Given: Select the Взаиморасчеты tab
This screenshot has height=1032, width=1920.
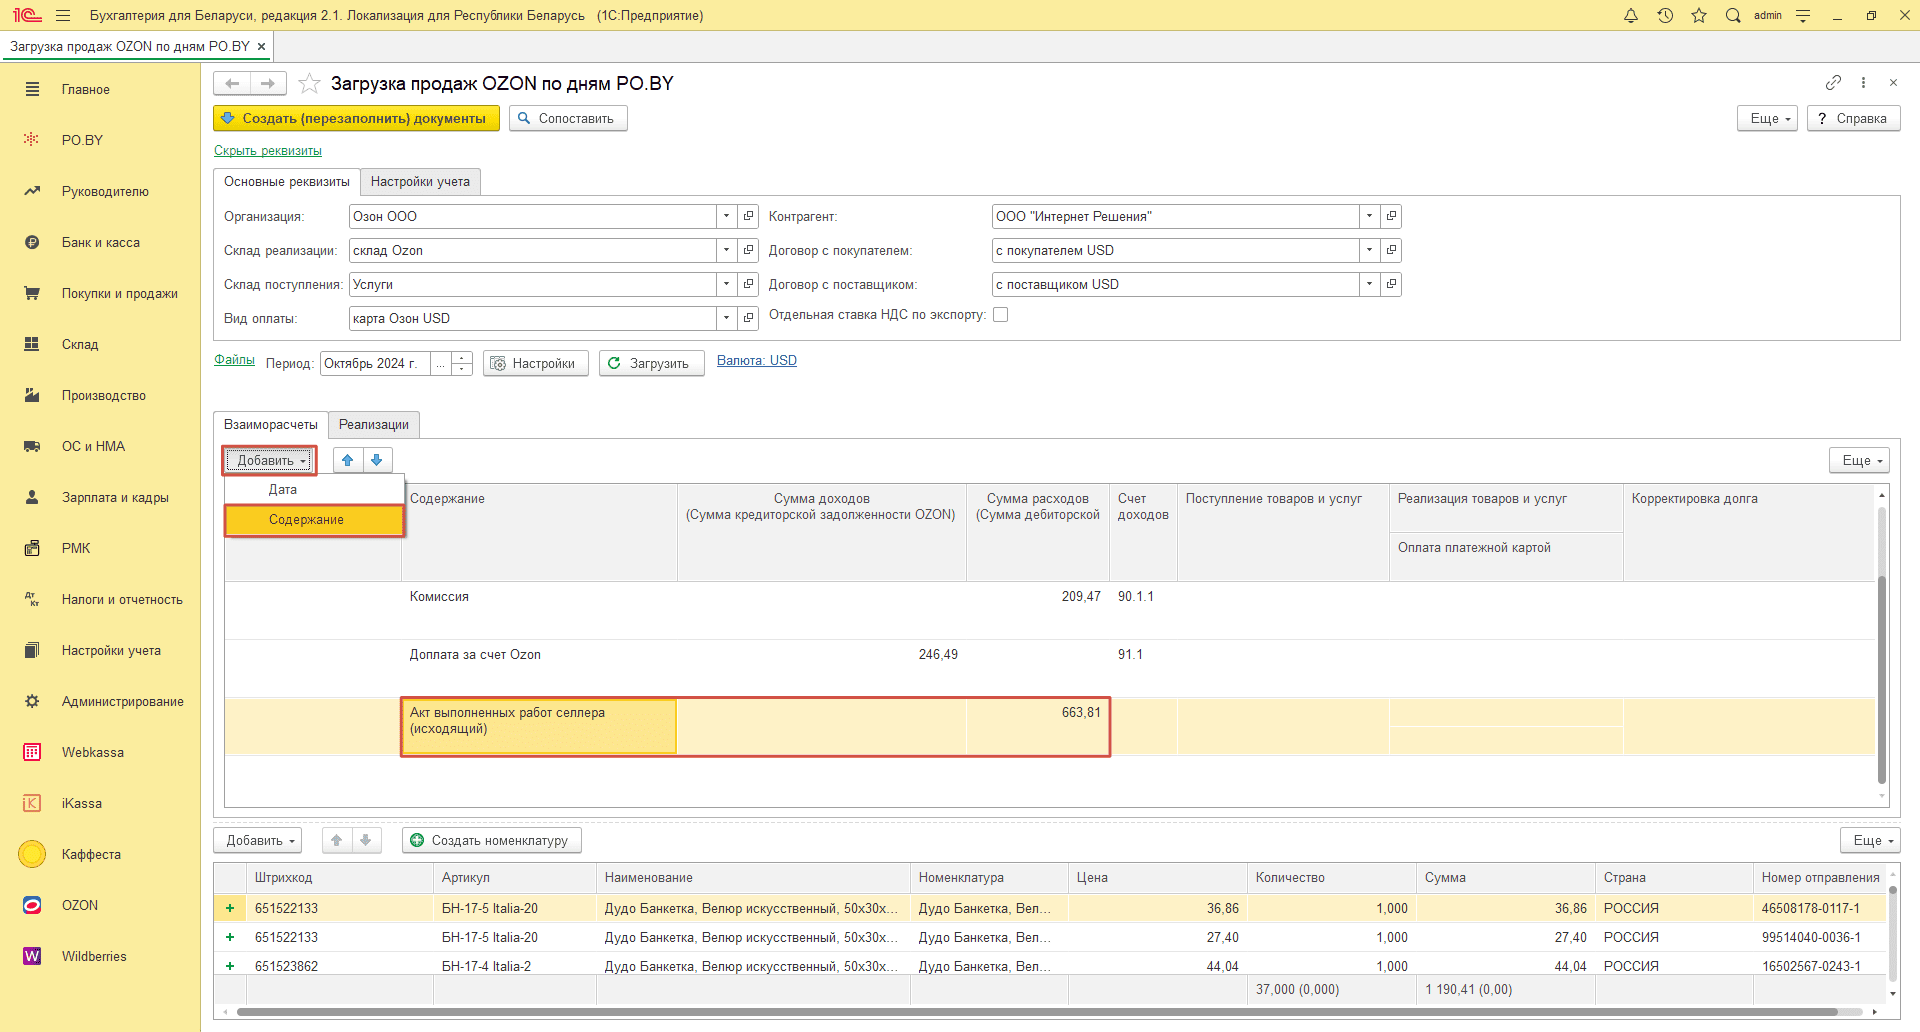Looking at the screenshot, I should [271, 424].
